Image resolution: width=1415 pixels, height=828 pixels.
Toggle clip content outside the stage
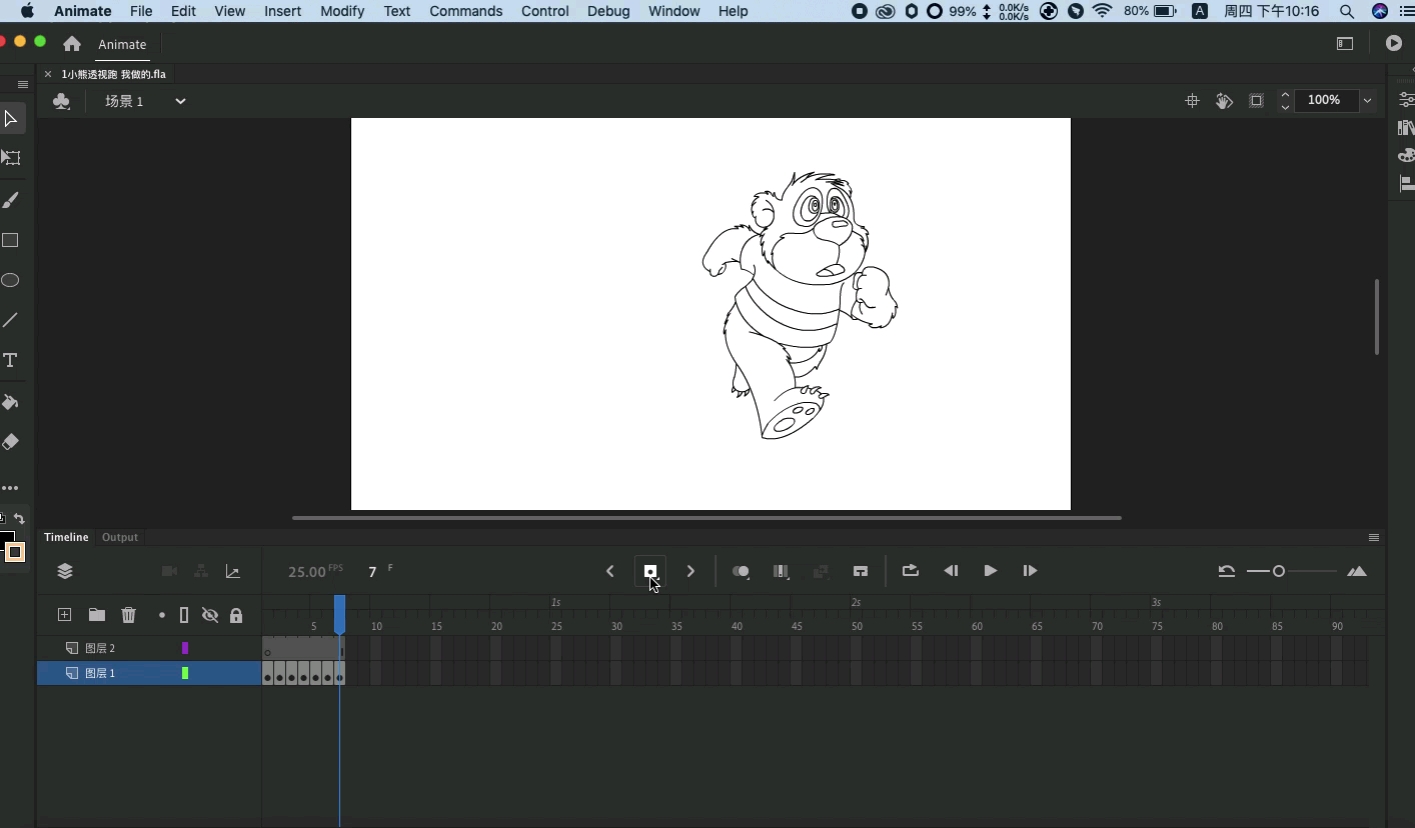coord(1257,100)
